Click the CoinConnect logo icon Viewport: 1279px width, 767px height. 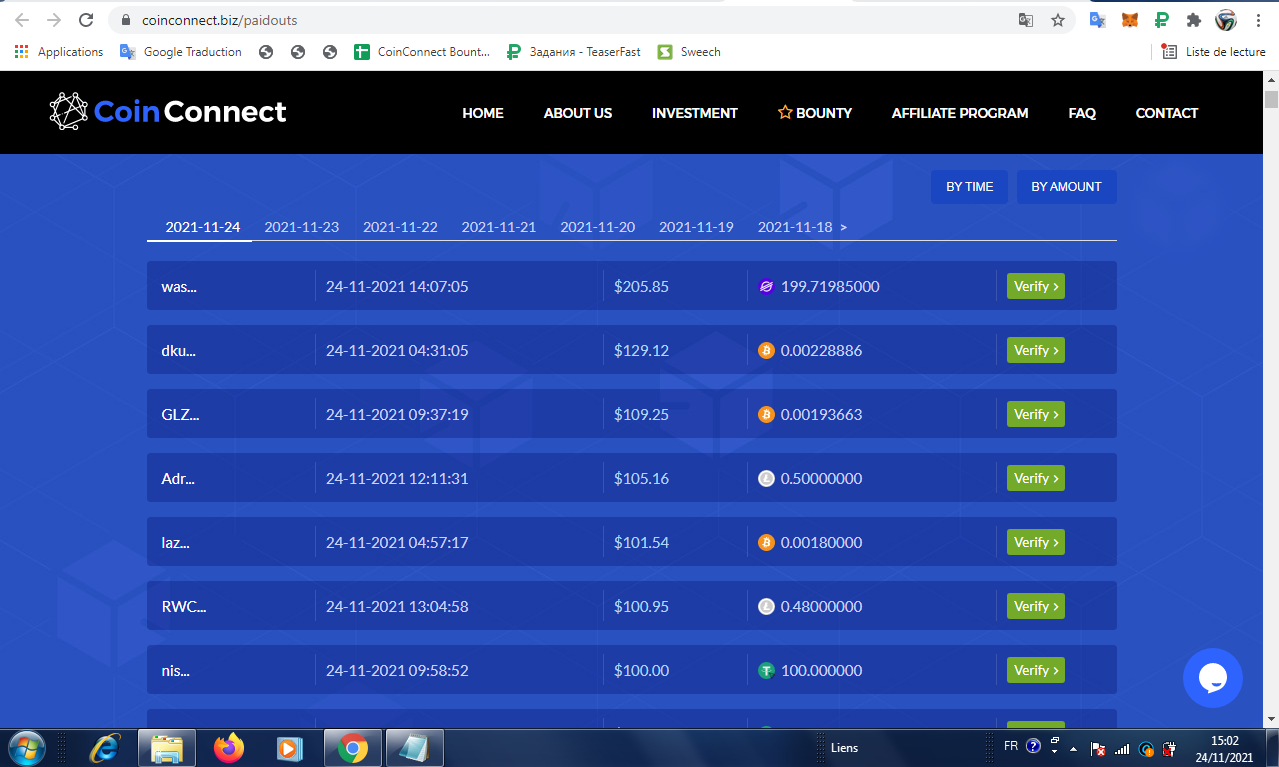tap(68, 112)
